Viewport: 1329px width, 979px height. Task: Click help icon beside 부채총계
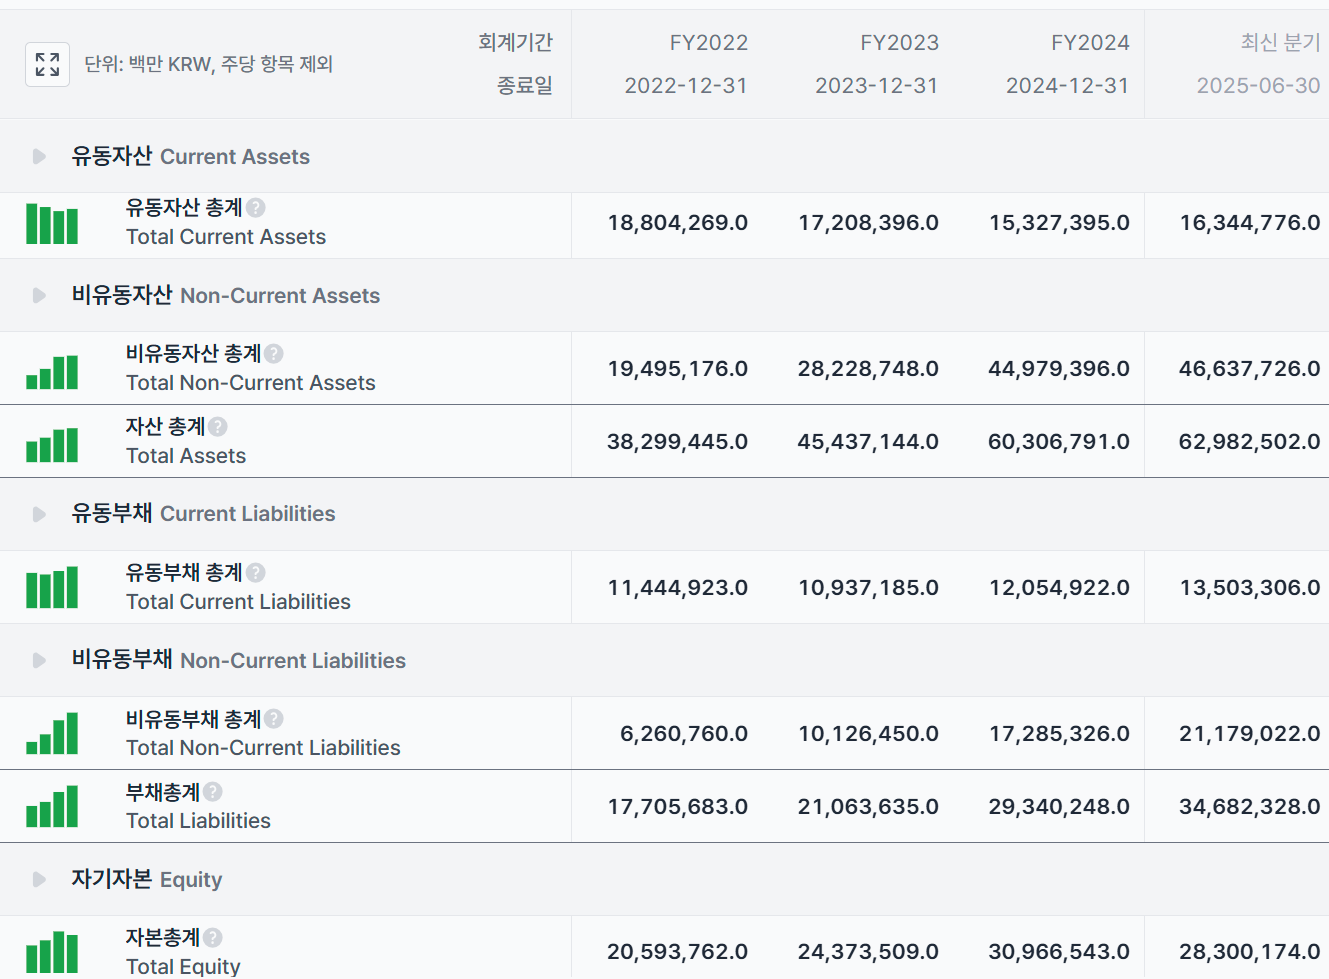click(x=213, y=792)
